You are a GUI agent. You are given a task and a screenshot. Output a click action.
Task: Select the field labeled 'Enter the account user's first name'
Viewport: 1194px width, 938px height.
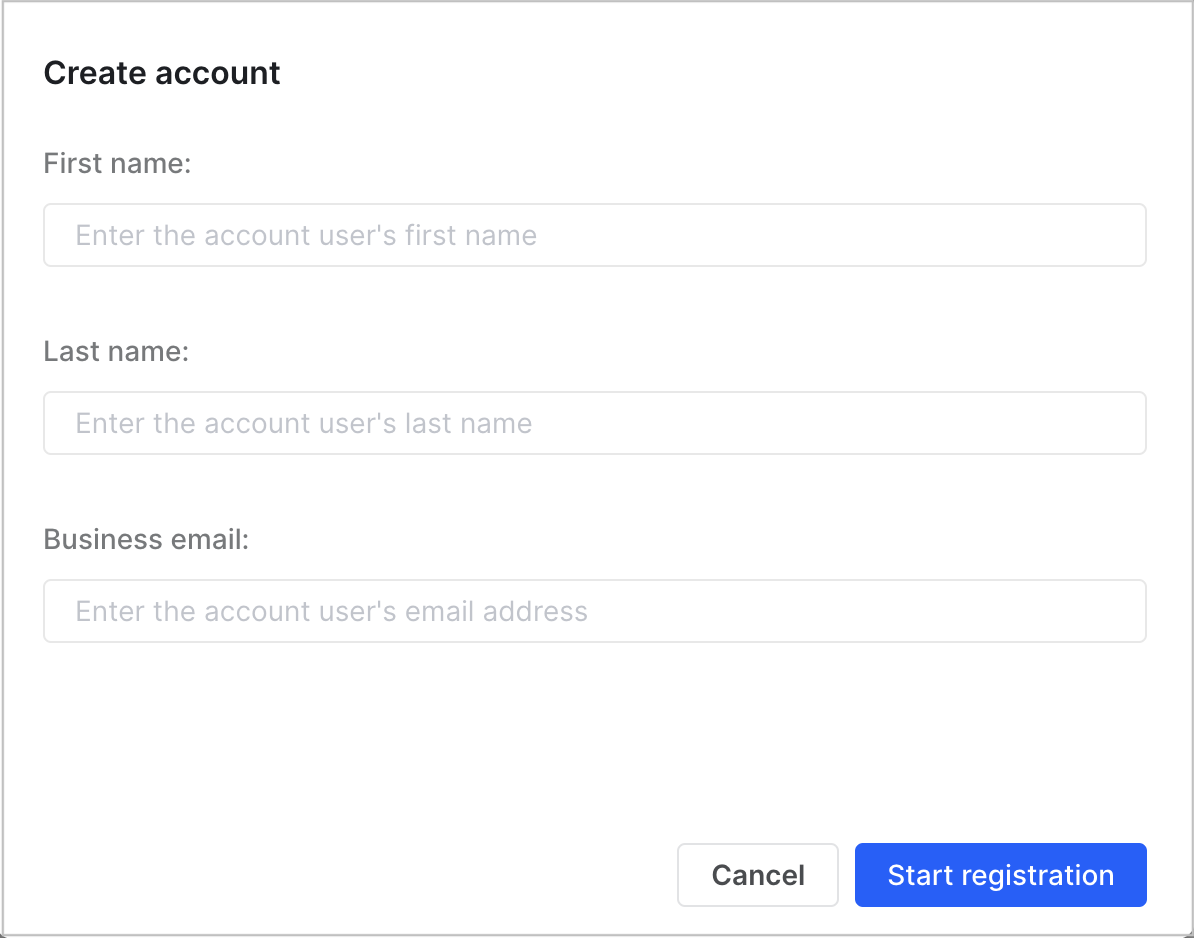pyautogui.click(x=595, y=235)
